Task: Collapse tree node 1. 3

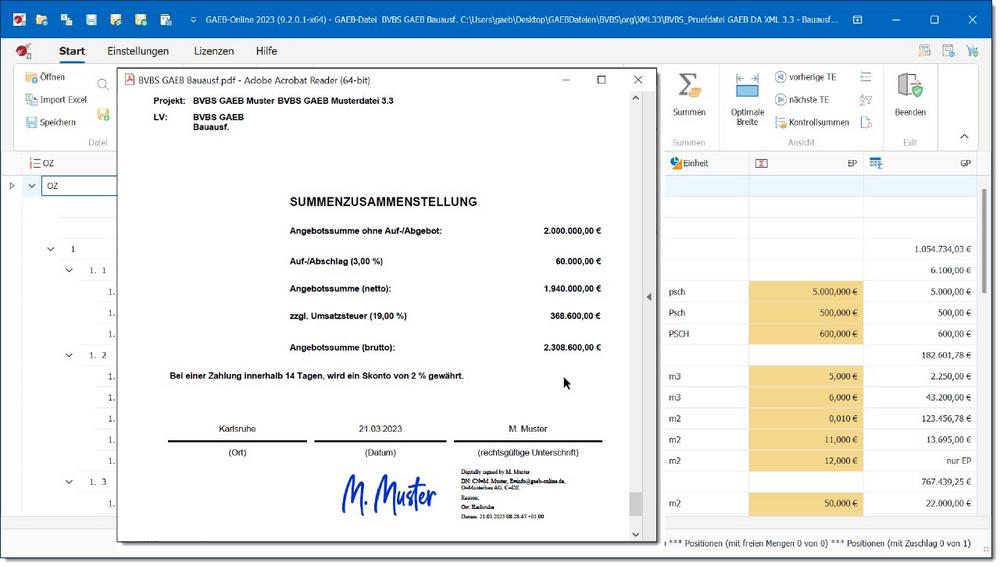Action: tap(69, 482)
